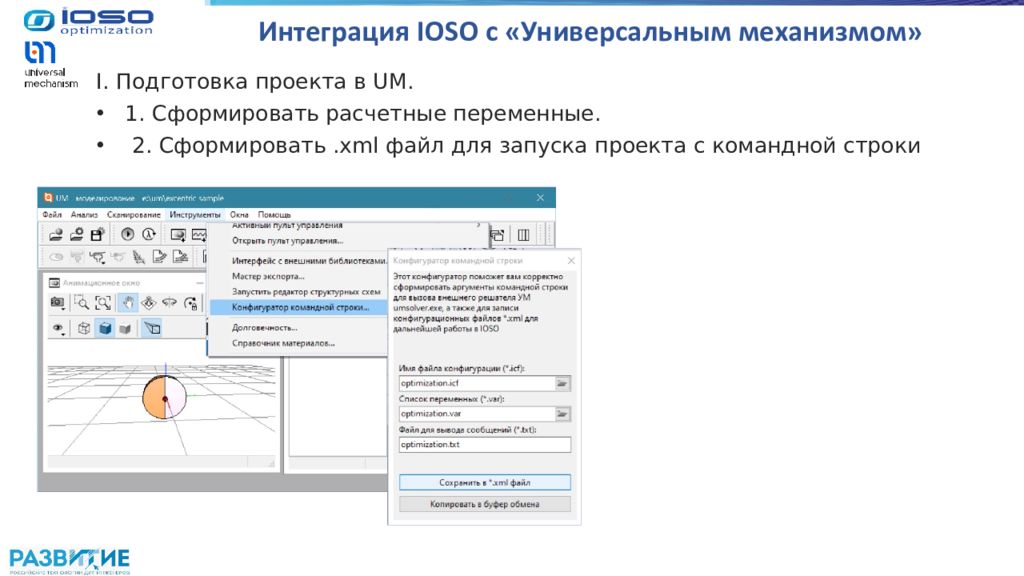Click the optimization.txt message output field

(485, 445)
